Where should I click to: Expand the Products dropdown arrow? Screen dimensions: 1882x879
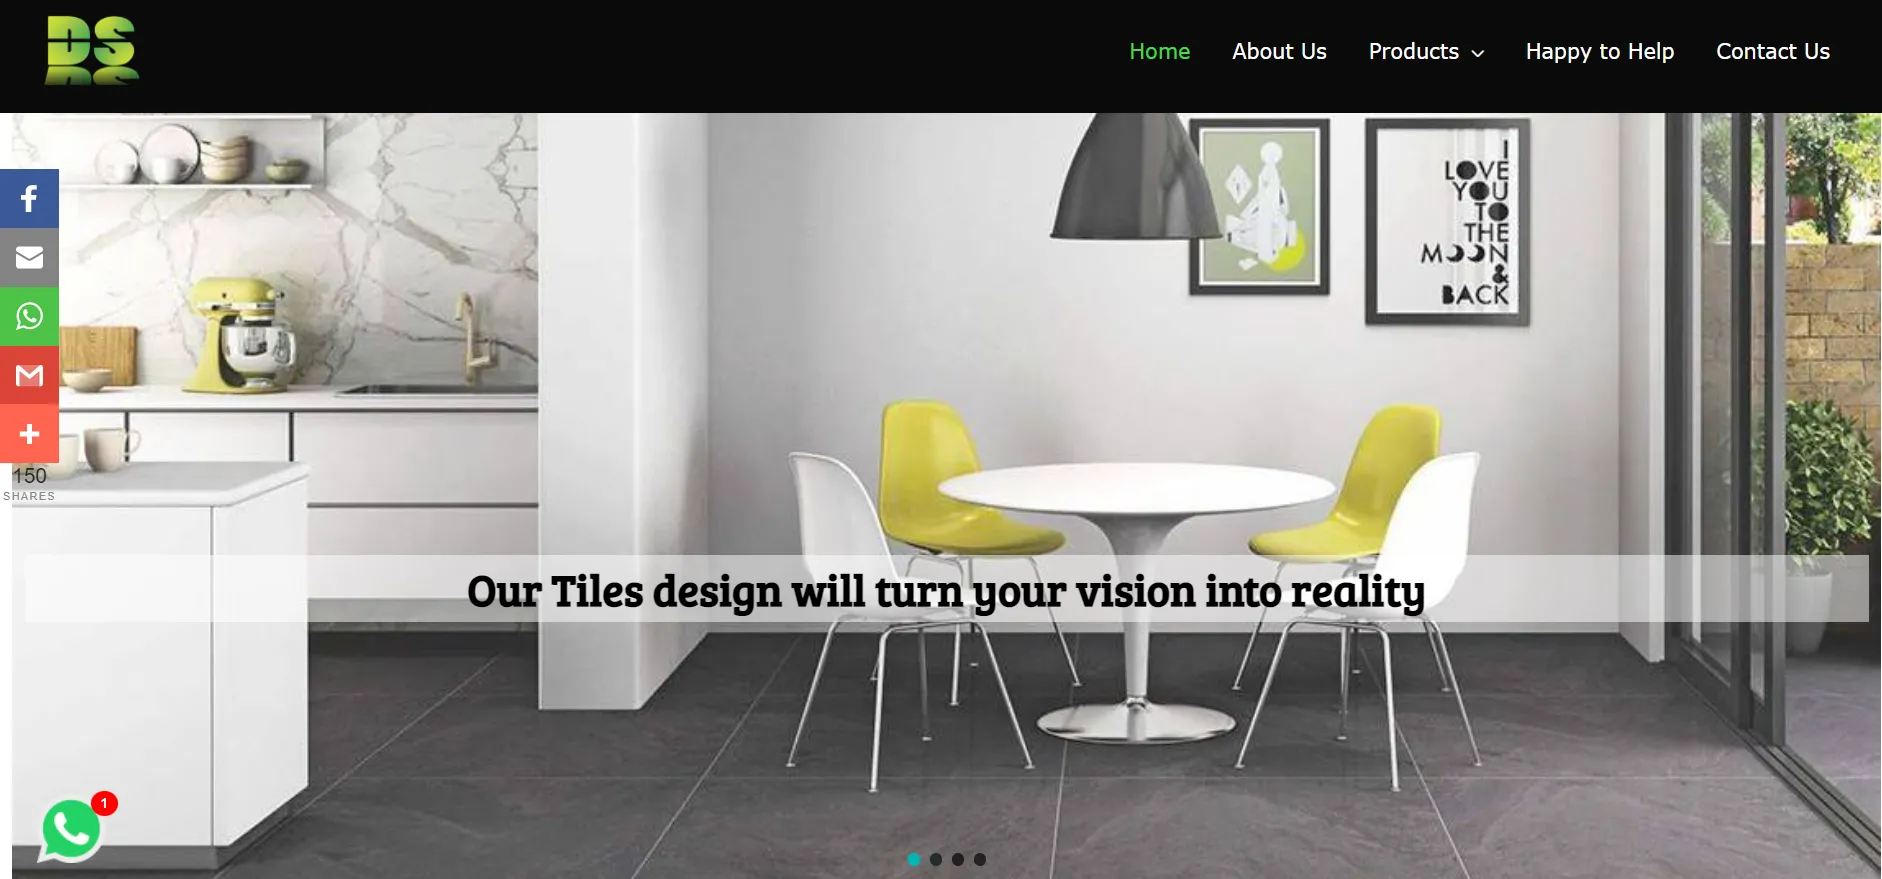(1478, 53)
